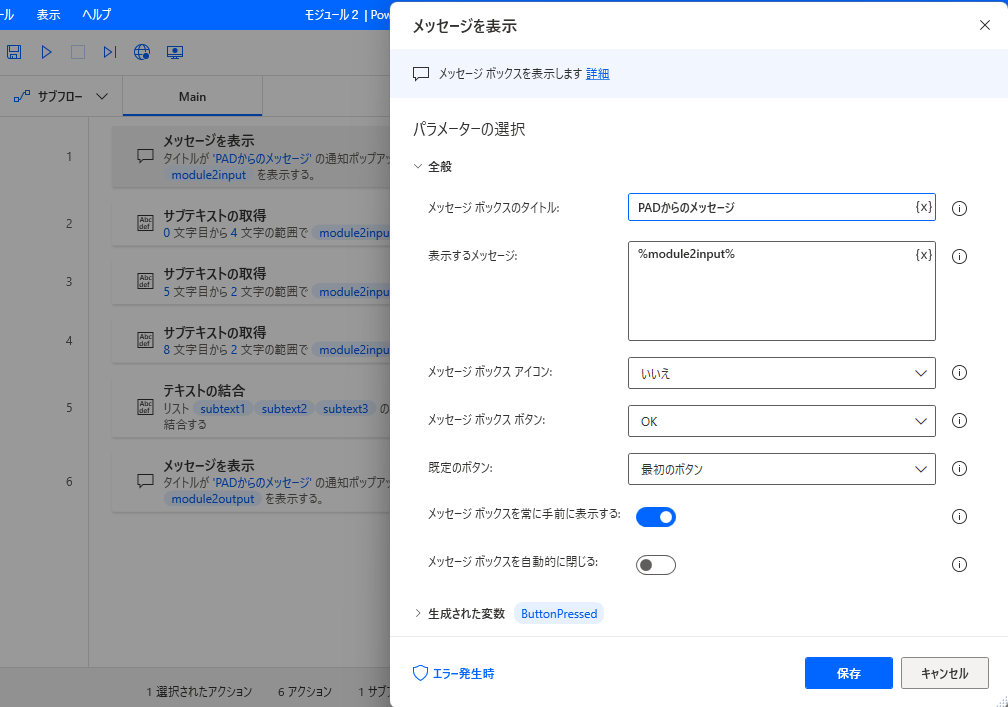1008x707 pixels.
Task: Click the subtext2 variable chip
Action: 284,409
